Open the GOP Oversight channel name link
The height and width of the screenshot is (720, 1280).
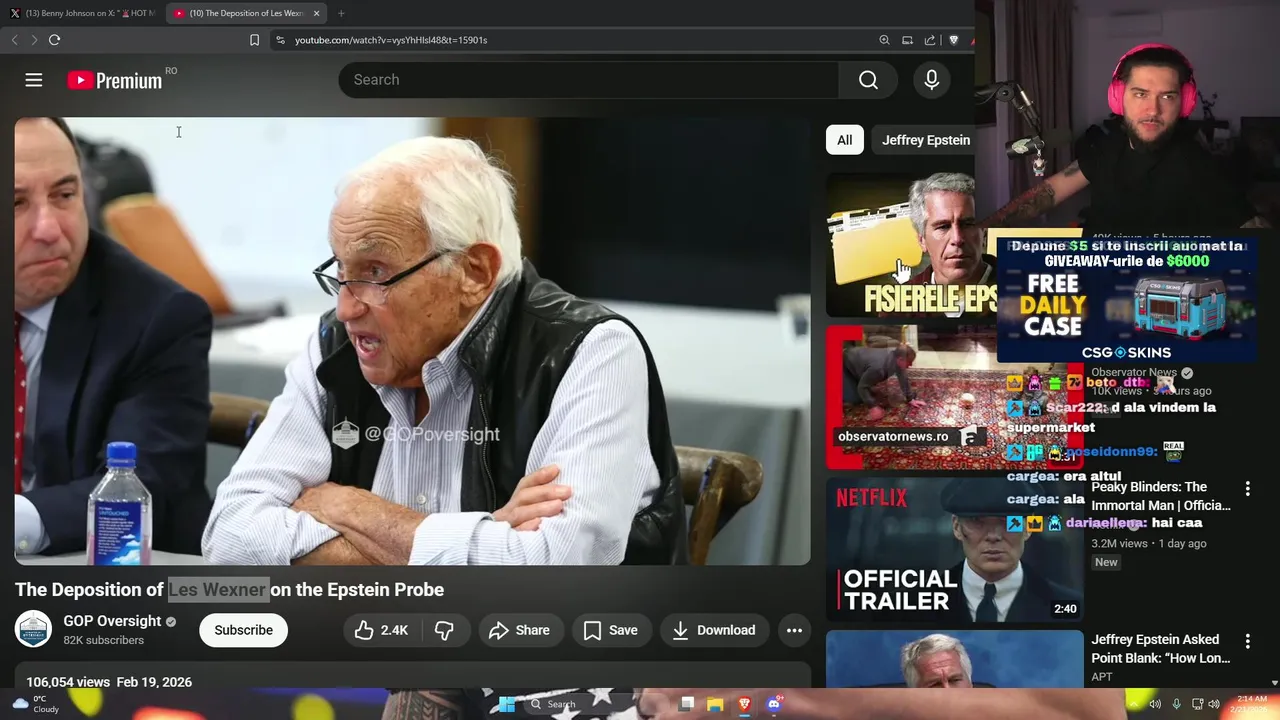(x=112, y=621)
